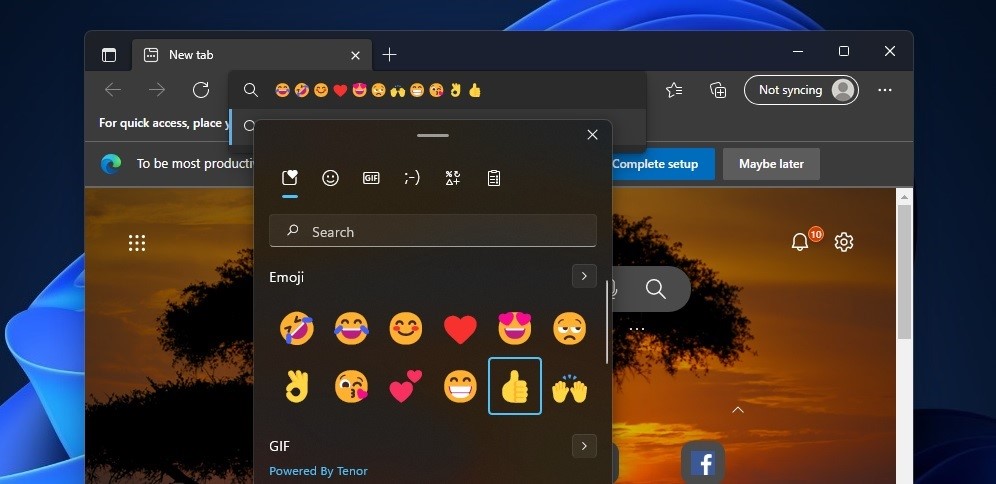Click the emoji panel Search field
The width and height of the screenshot is (996, 484).
[433, 231]
